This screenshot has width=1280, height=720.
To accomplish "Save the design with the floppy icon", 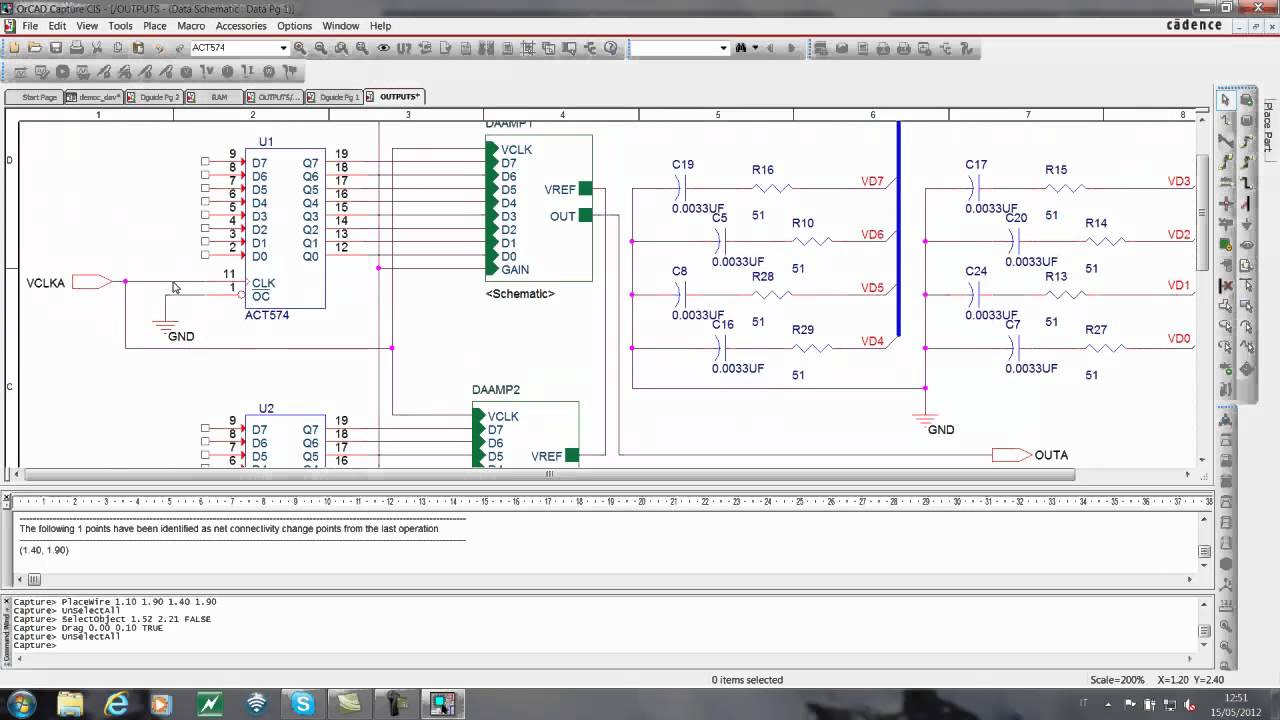I will 56,47.
